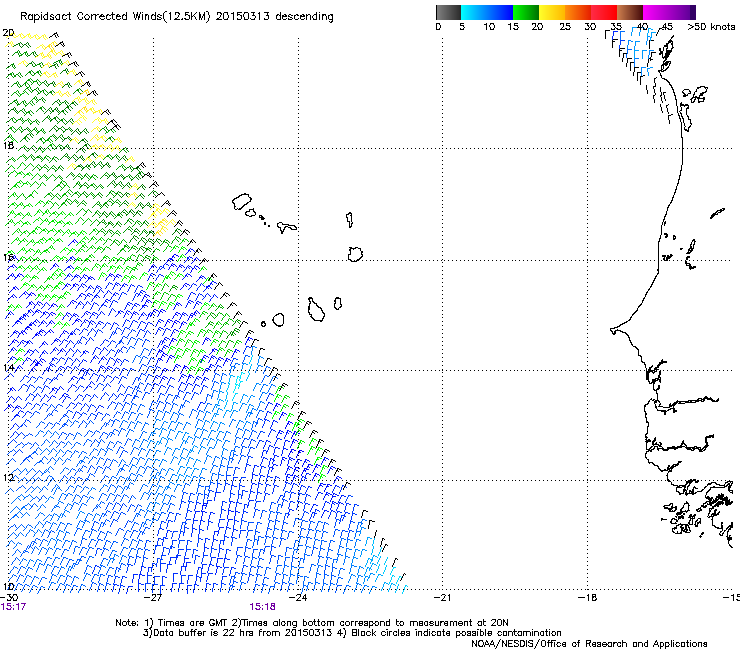This screenshot has width=740, height=650.
Task: Click the purple '15:18' pass time label
Action: coord(262,607)
